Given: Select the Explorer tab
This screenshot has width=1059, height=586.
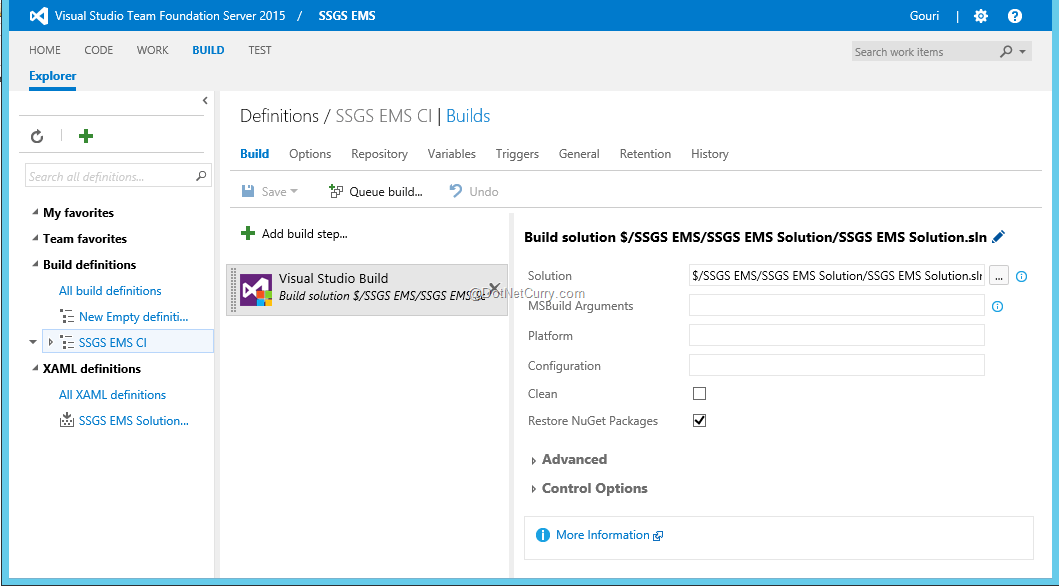Looking at the screenshot, I should 53,76.
